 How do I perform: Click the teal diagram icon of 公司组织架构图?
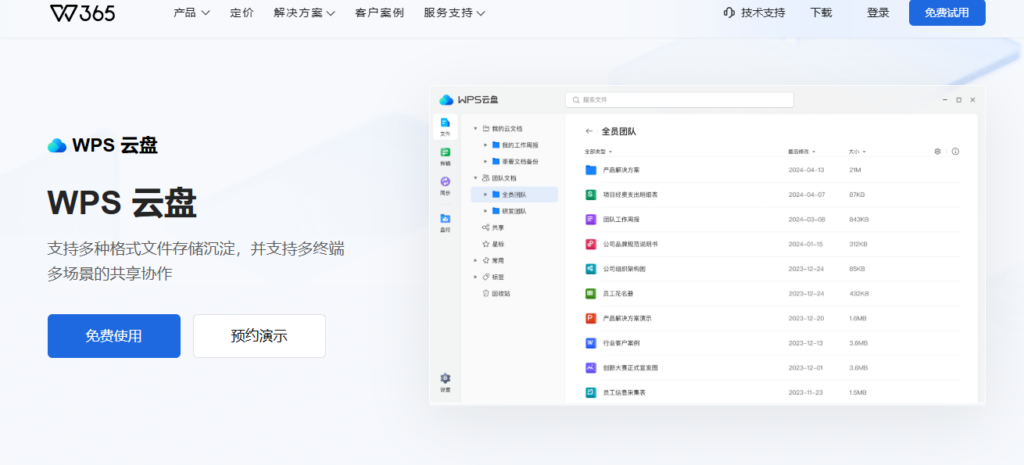(591, 268)
